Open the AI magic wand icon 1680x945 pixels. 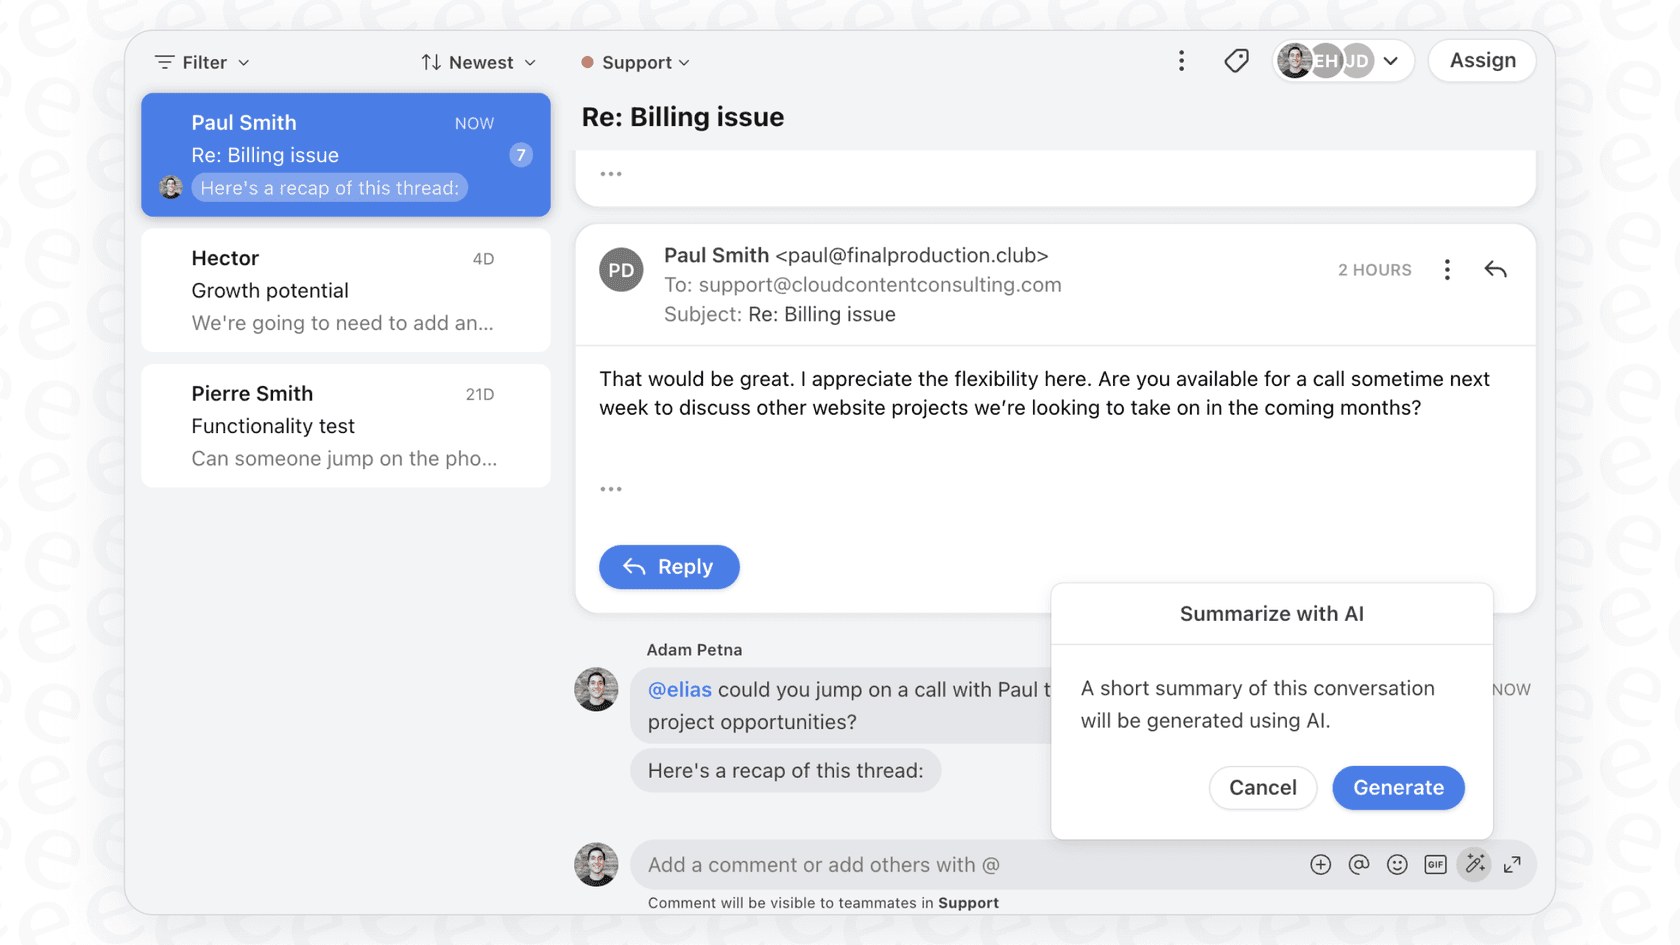1473,864
